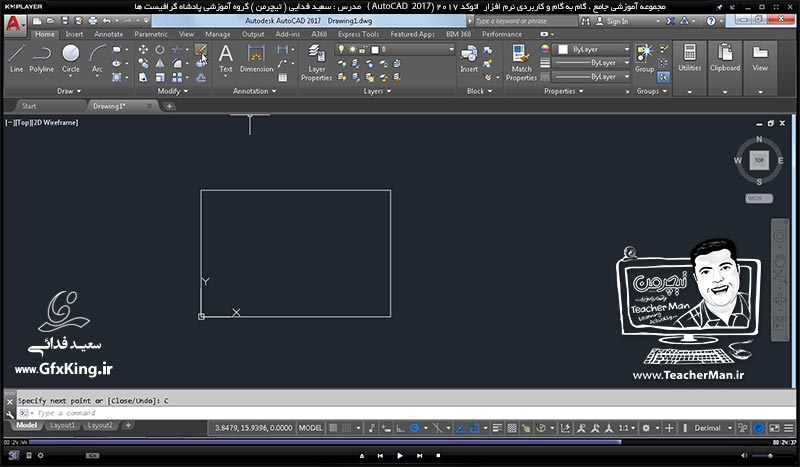Image resolution: width=800 pixels, height=467 pixels.
Task: Select the Copy tool in Modify panel
Action: [x=143, y=63]
